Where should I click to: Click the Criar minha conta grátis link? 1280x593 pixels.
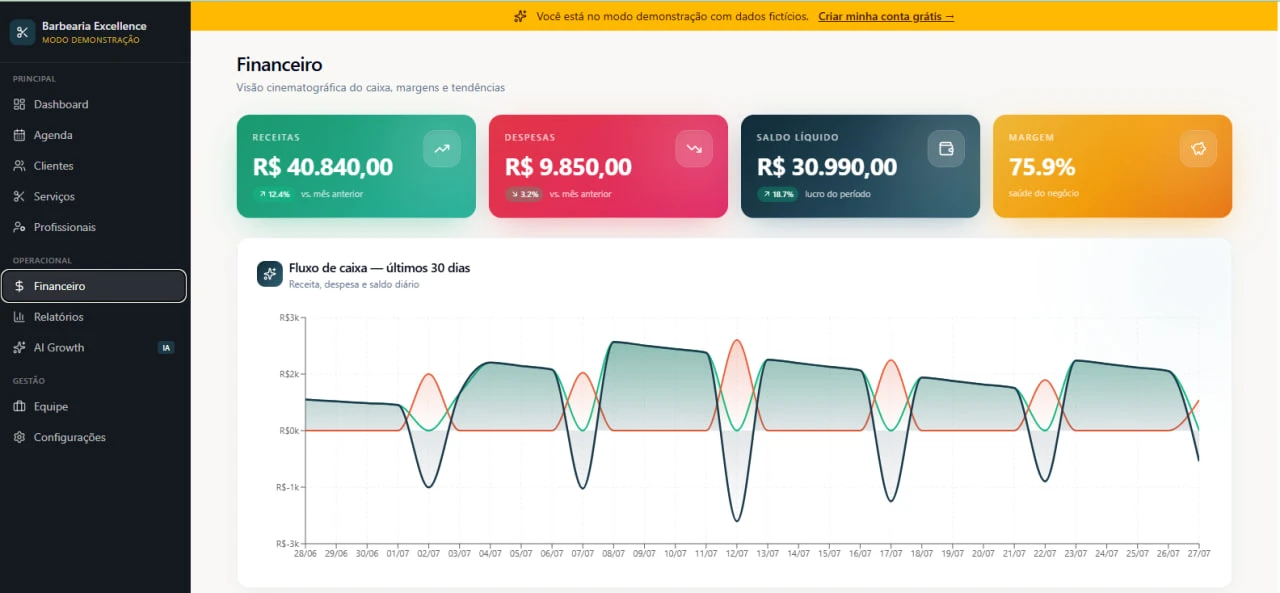(x=886, y=17)
